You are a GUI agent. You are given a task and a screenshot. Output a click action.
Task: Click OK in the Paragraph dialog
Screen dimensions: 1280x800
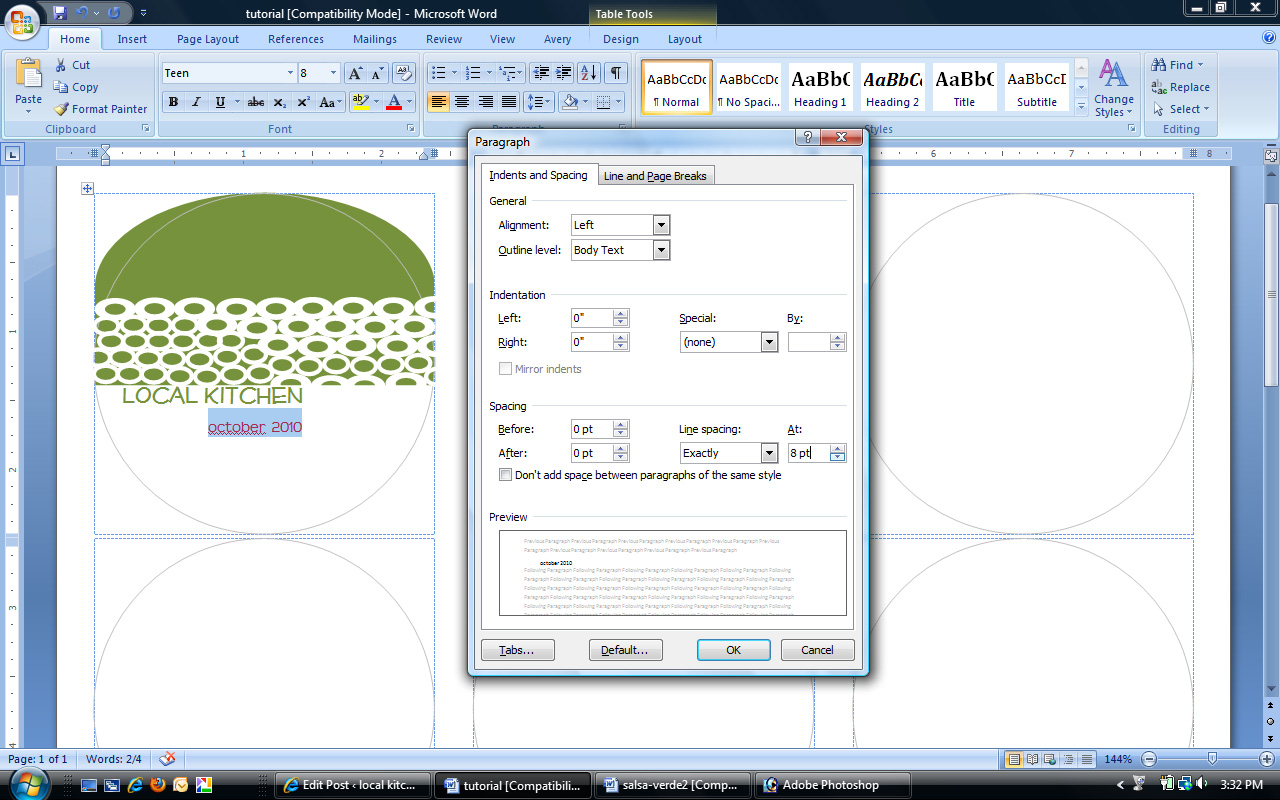pos(733,650)
